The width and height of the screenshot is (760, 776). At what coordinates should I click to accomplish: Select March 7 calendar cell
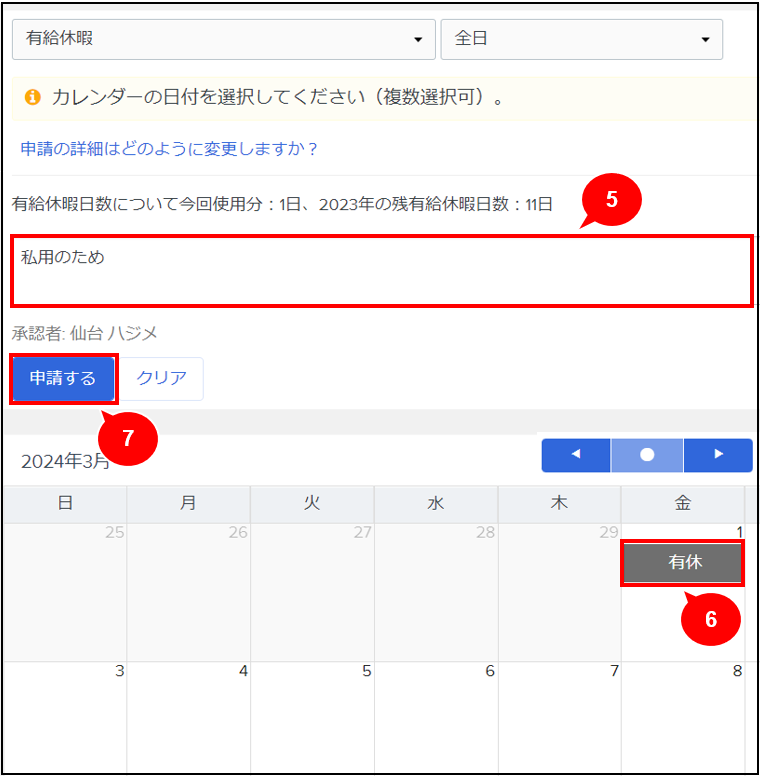559,715
